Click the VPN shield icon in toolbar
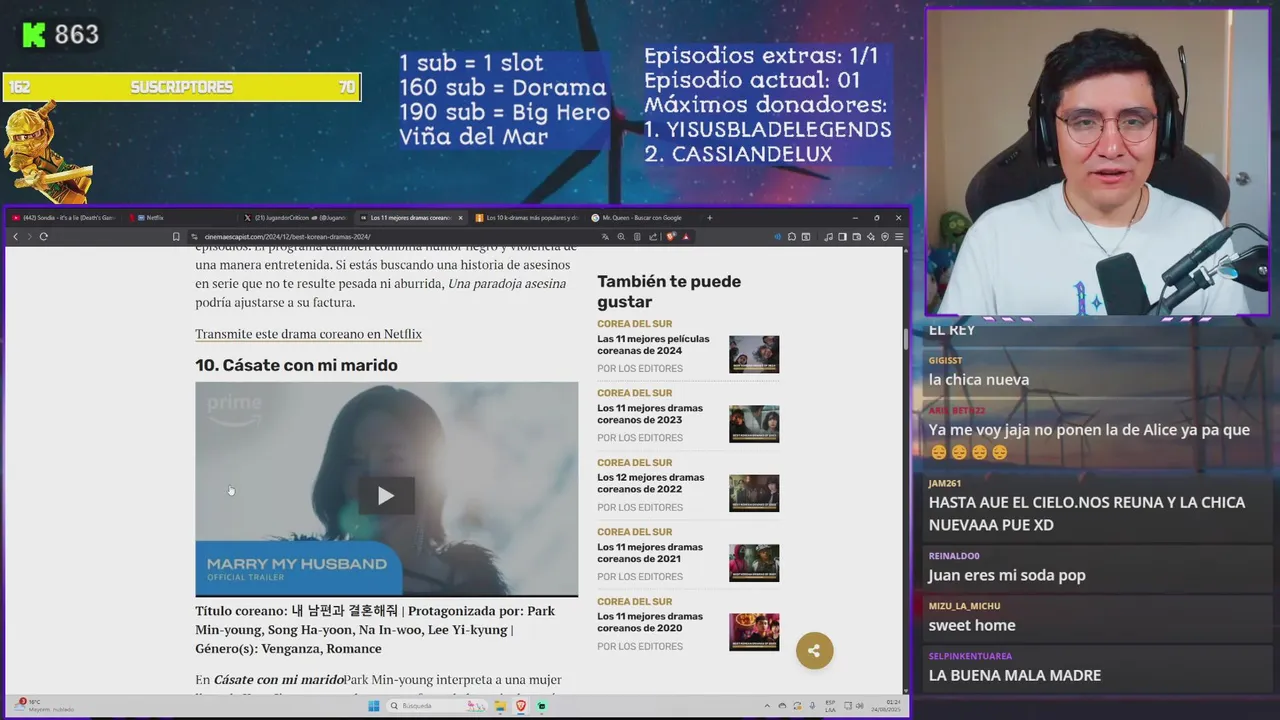1280x720 pixels. (x=885, y=237)
